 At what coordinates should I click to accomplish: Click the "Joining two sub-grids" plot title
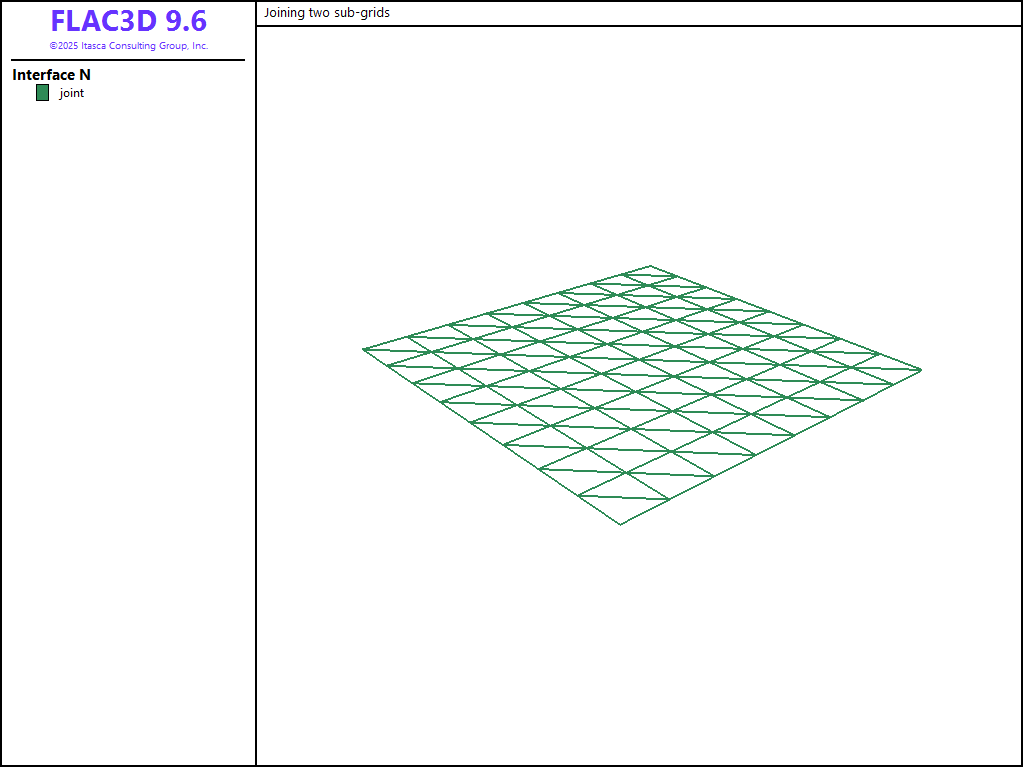coord(327,13)
